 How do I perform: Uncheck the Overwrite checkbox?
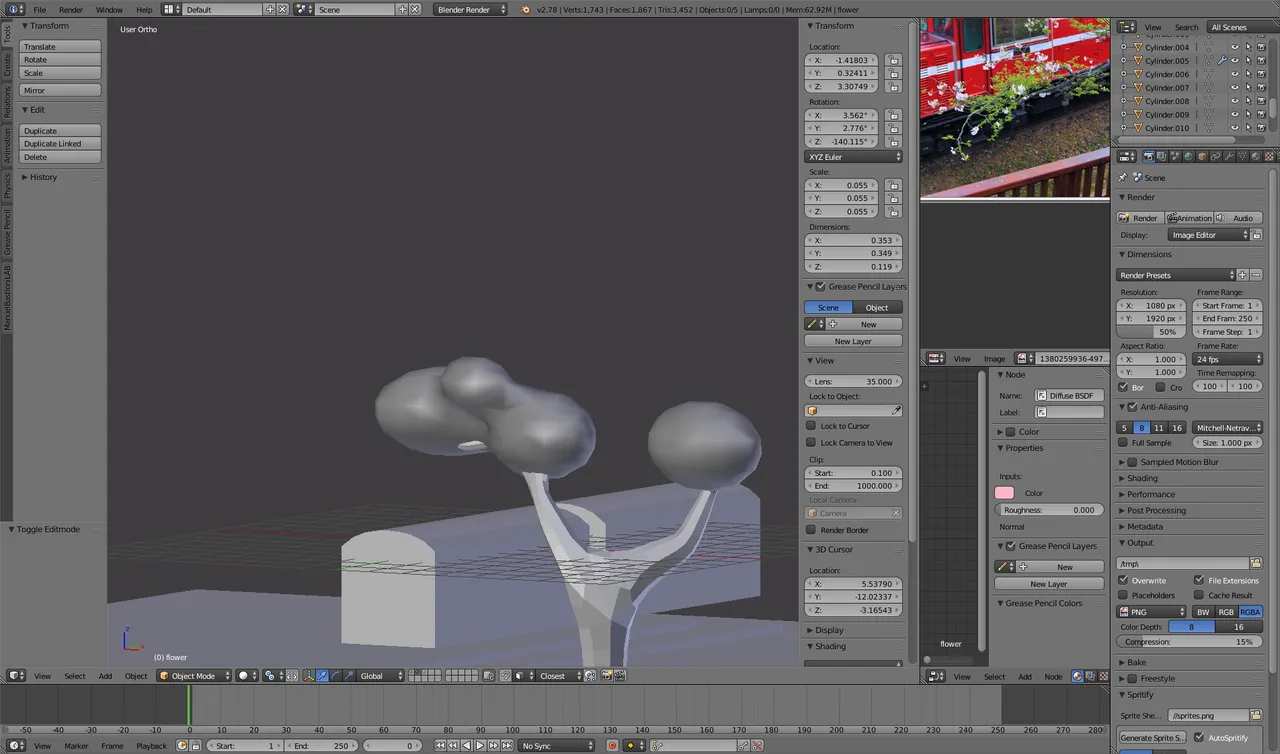coord(1123,580)
